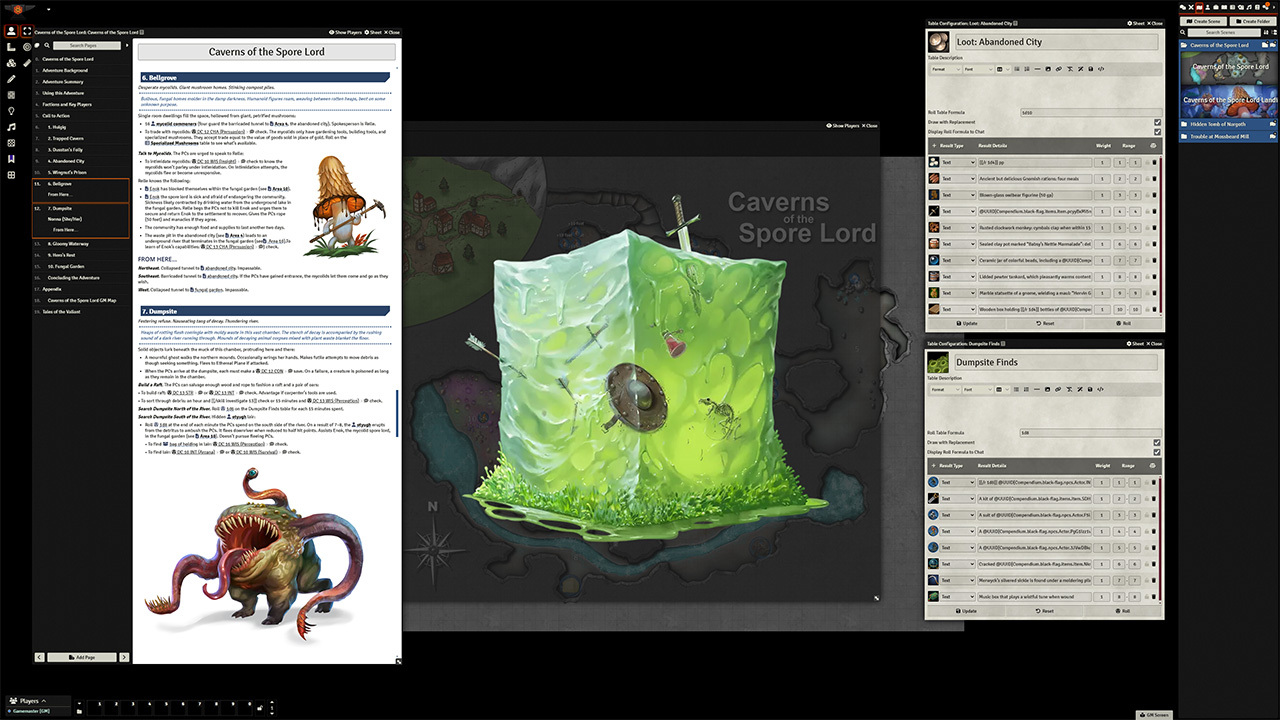Click Add Page button in journal

click(x=82, y=657)
